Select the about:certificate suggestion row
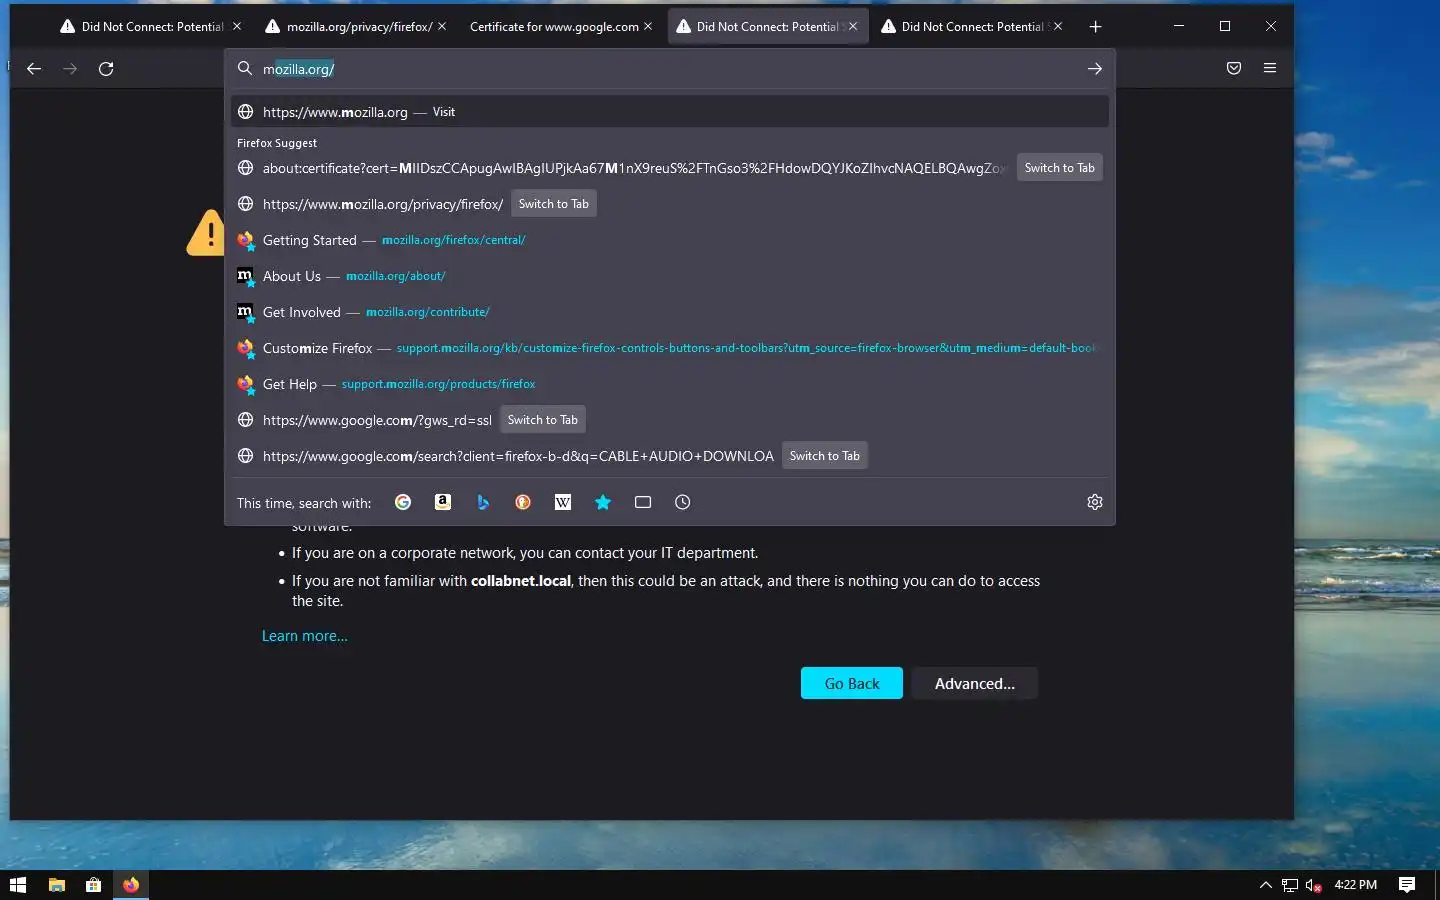Screen dimensions: 1440x900 (670, 168)
